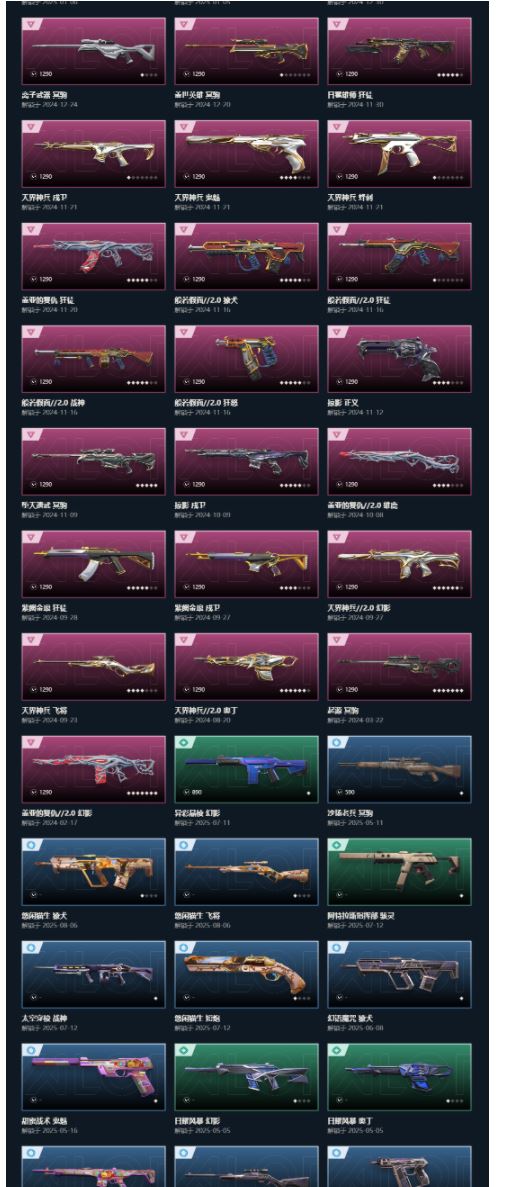511x1187 pixels.
Task: Open the white-gold pistol skin dated 2024-11-21
Action: coord(247,154)
